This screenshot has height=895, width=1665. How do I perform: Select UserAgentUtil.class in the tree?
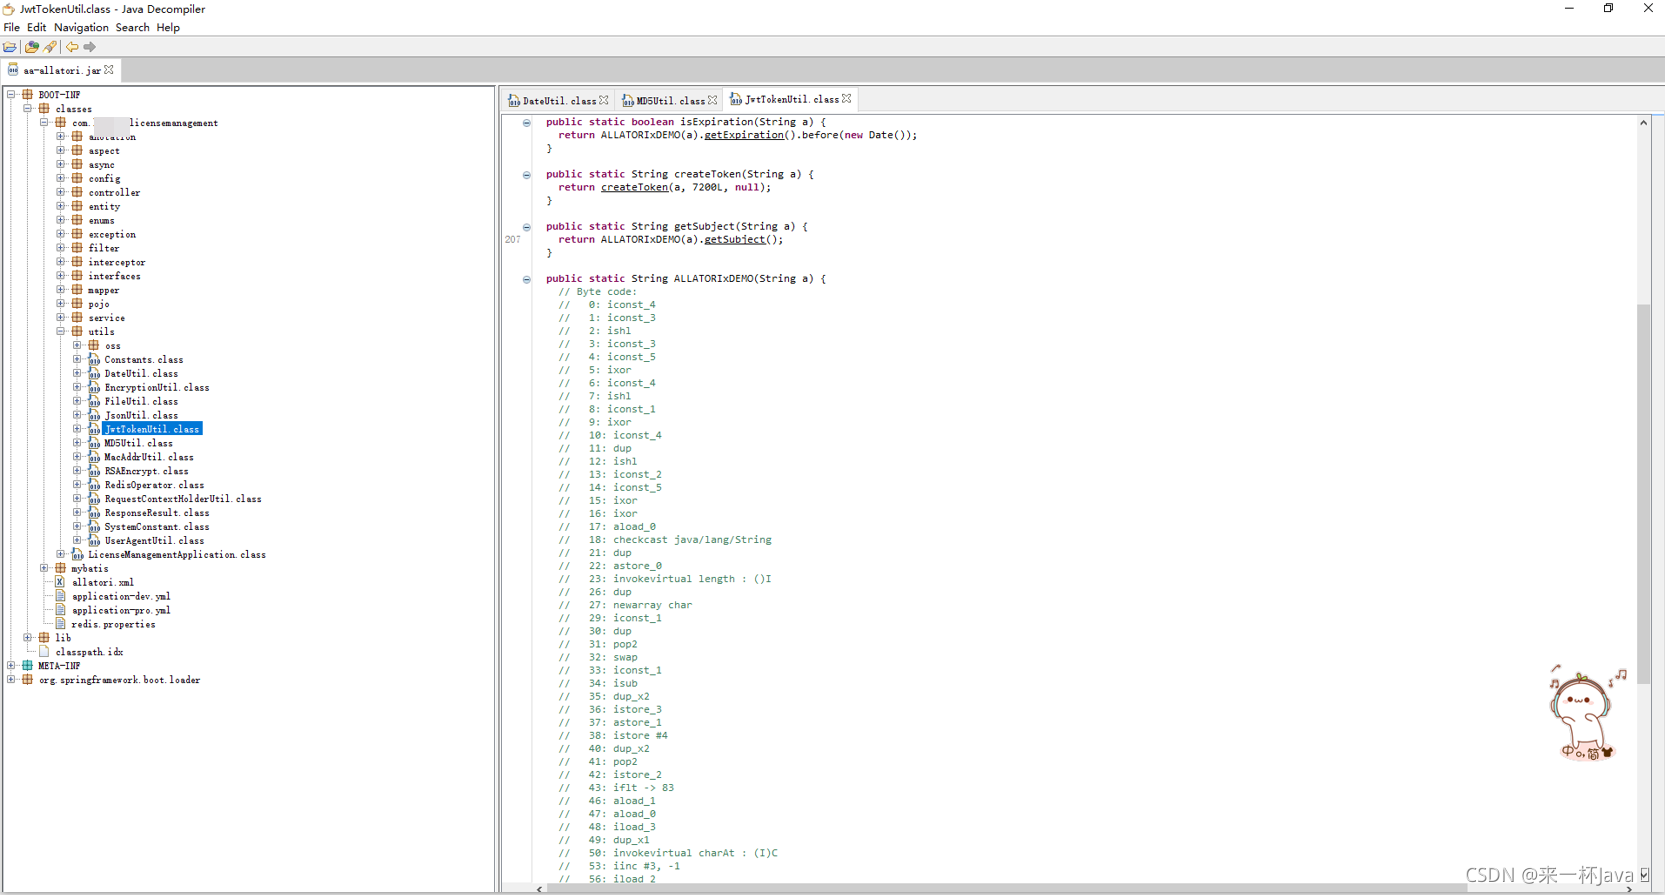tap(154, 540)
